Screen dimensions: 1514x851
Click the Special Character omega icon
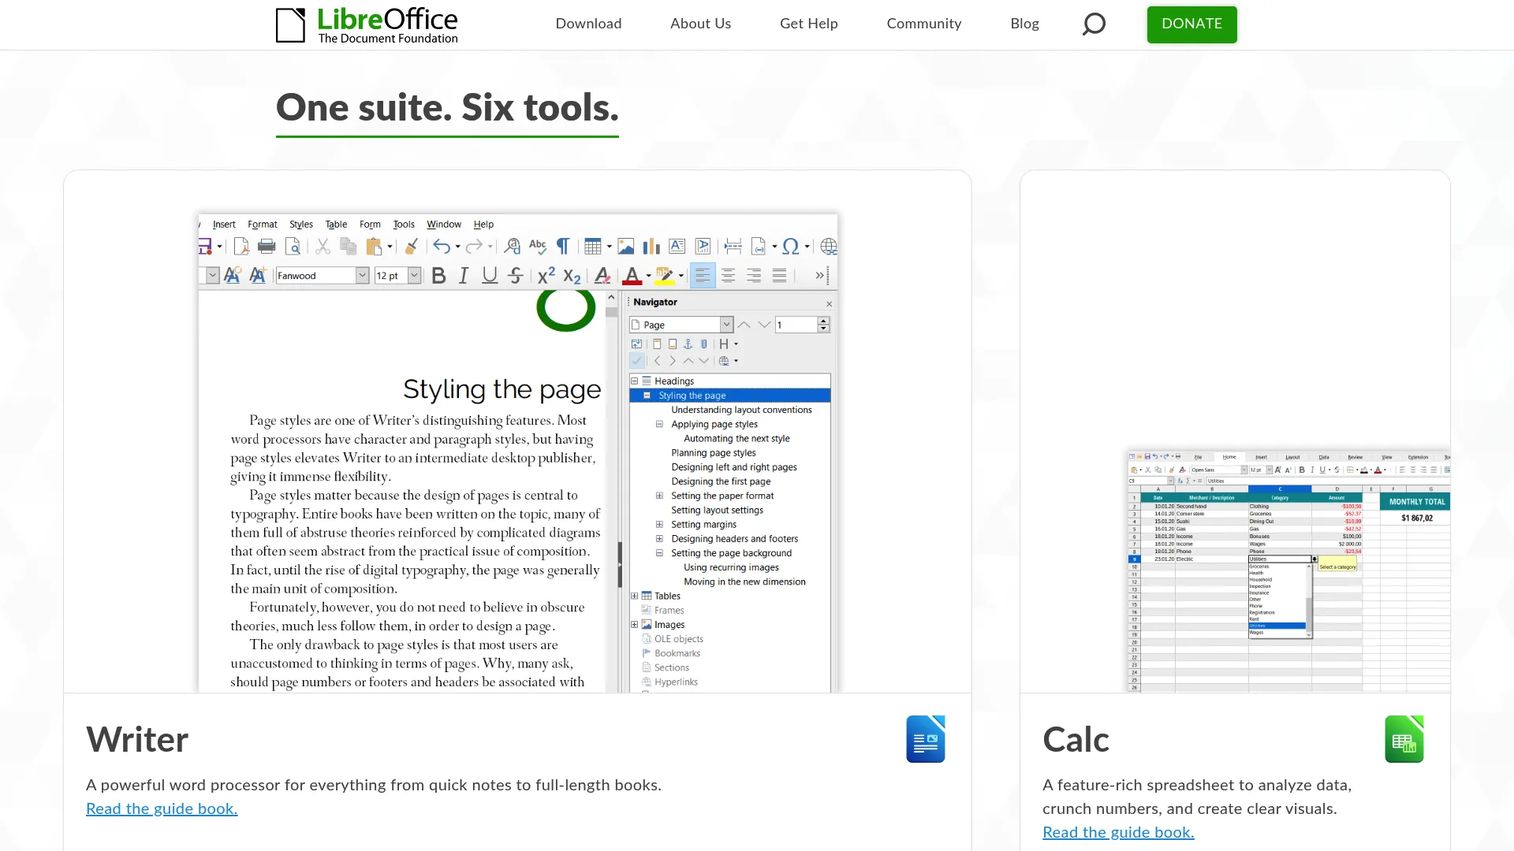[791, 246]
